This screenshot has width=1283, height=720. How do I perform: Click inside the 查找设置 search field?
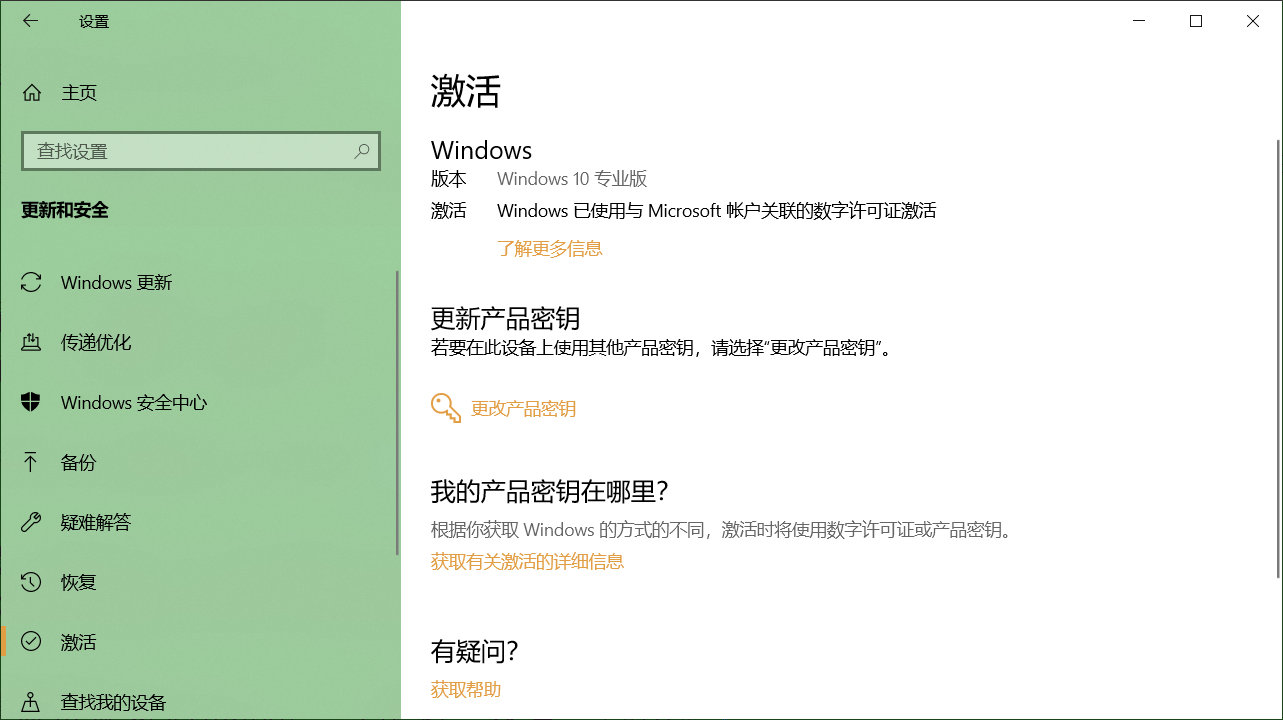pos(180,150)
